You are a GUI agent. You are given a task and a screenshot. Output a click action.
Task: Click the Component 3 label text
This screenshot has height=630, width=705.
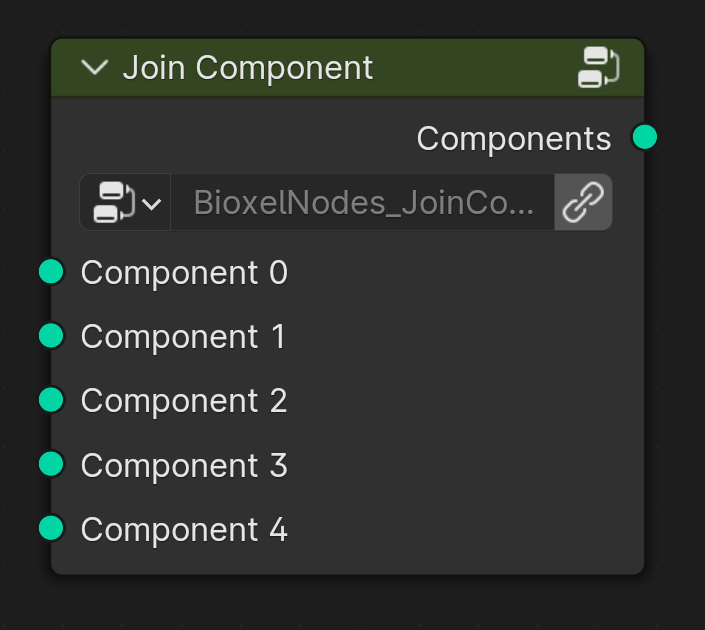[184, 465]
